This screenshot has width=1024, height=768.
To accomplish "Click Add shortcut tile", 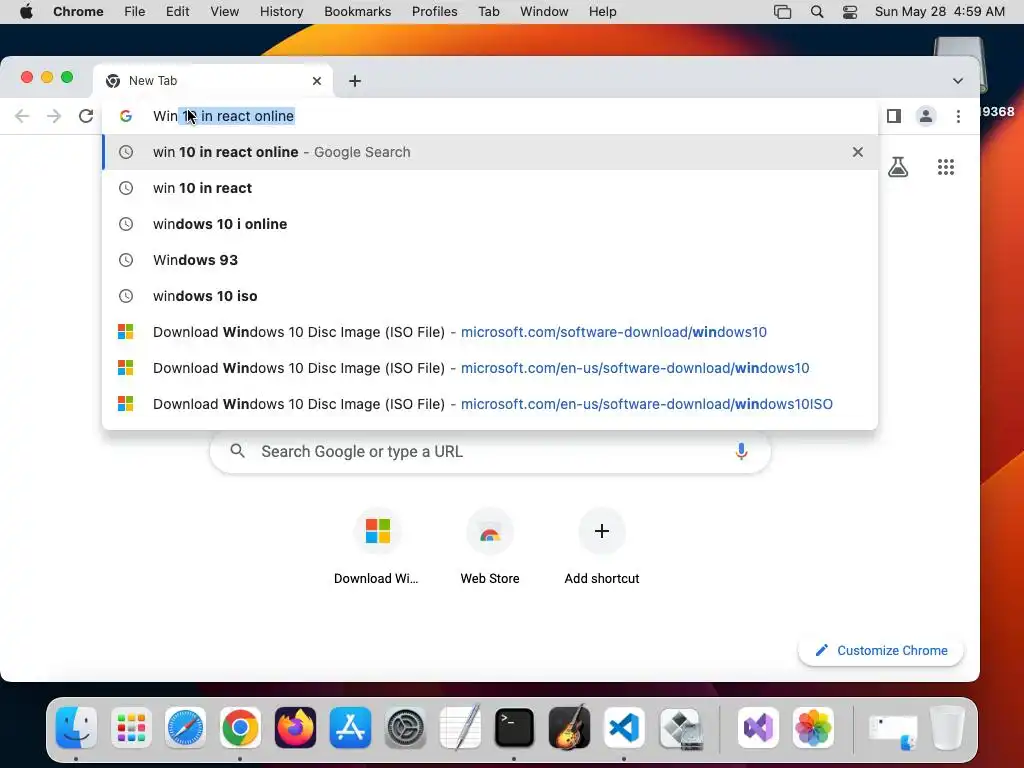I will [x=601, y=547].
